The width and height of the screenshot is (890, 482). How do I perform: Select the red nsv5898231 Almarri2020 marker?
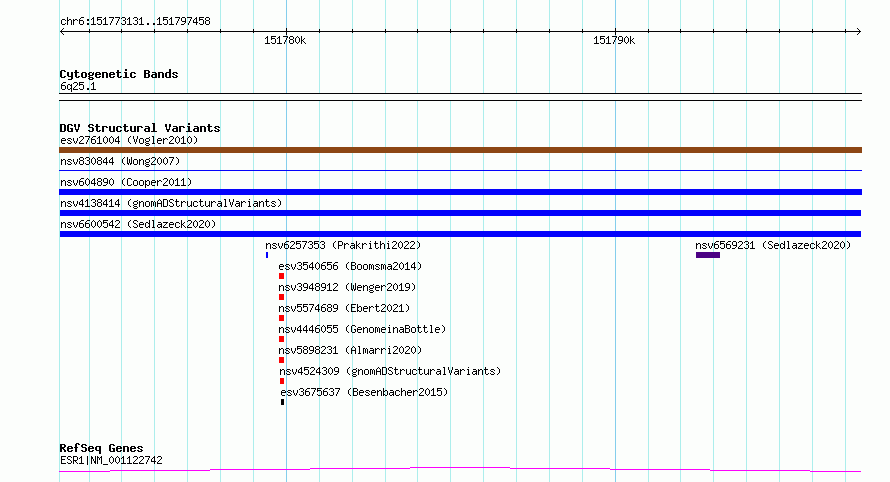click(282, 360)
